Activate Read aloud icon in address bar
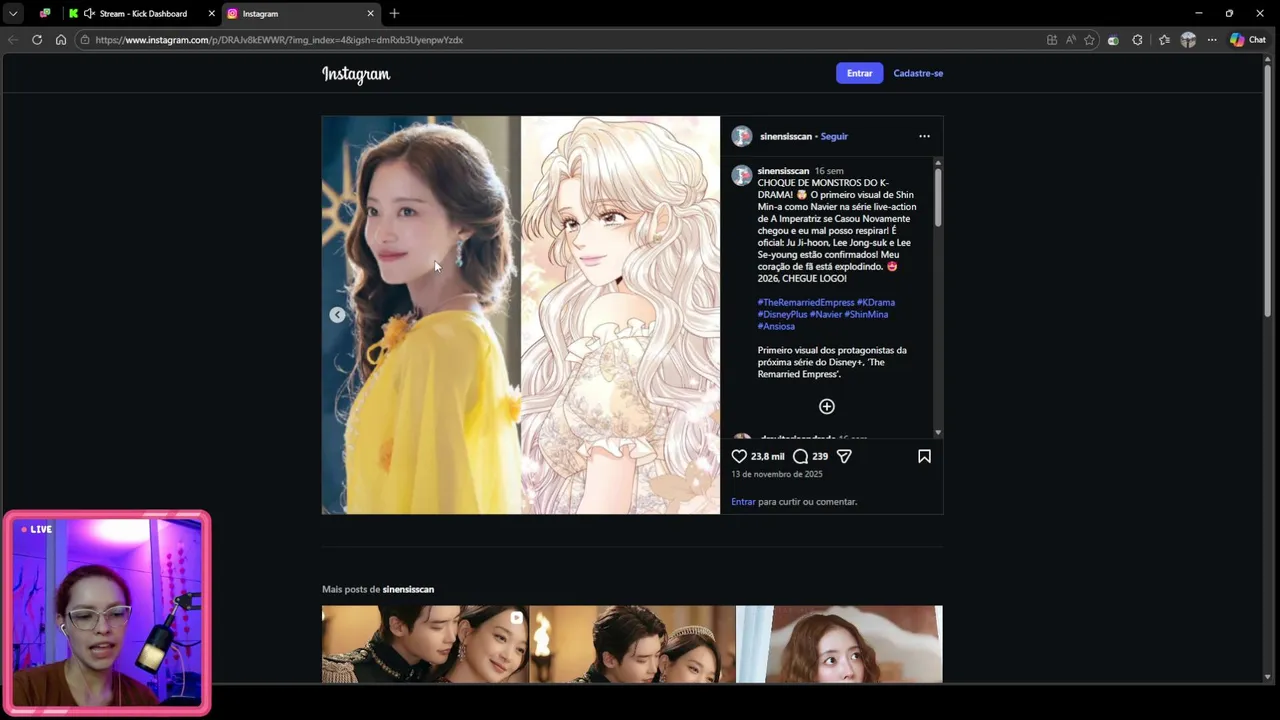 coord(1070,40)
